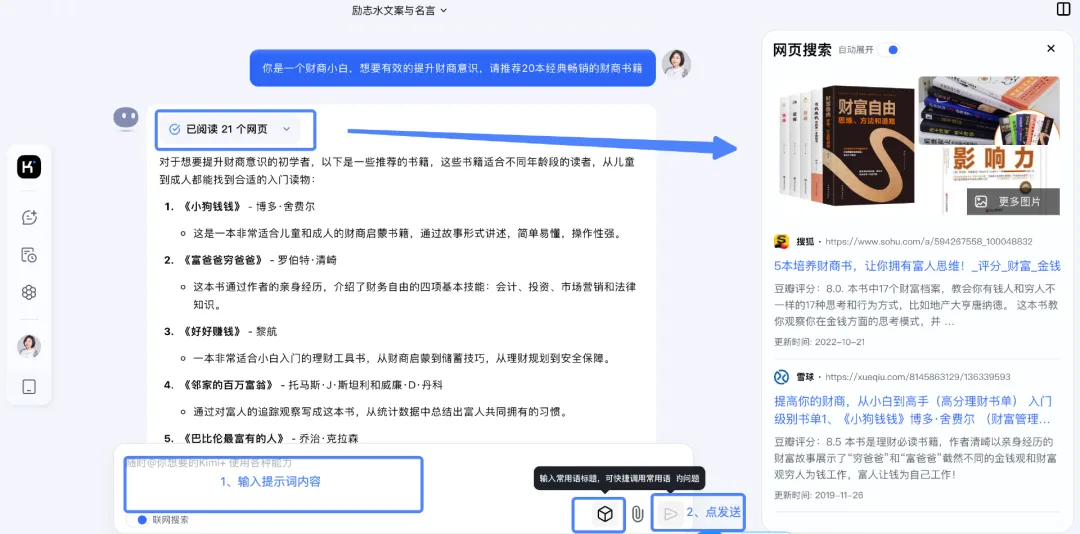Click the user avatar in left sidebar
Image resolution: width=1080 pixels, height=534 pixels.
coord(29,346)
